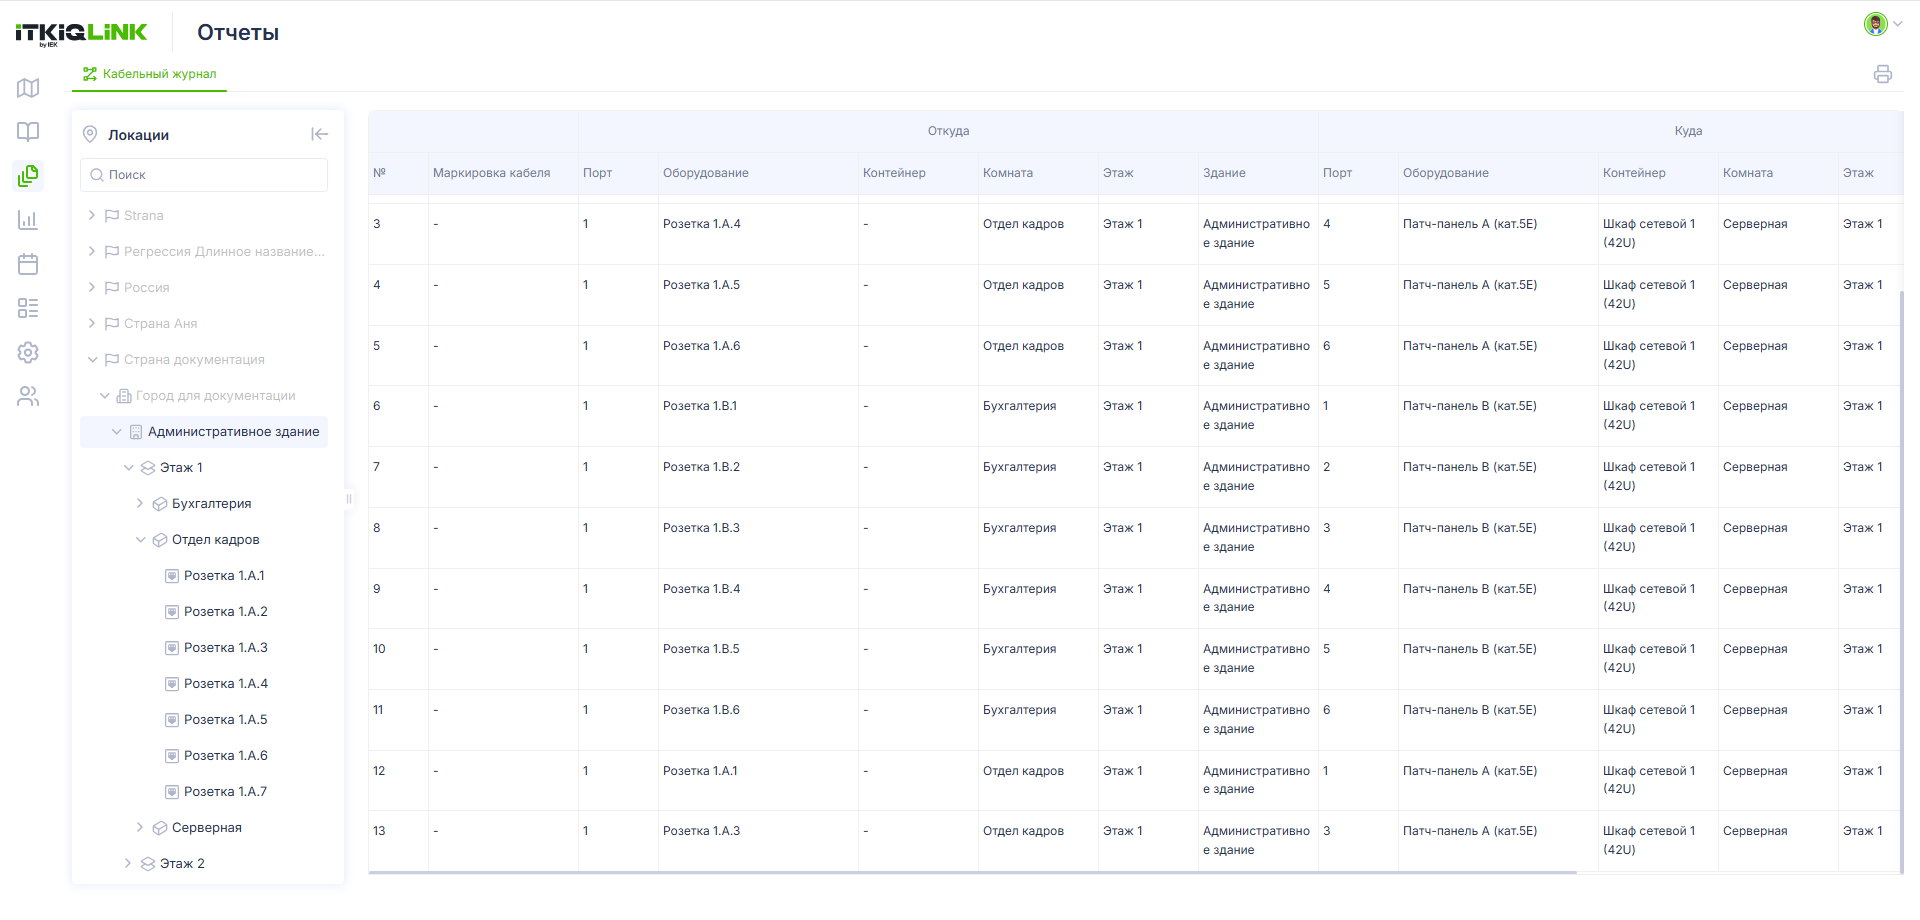Open the book catalog sidebar icon

tap(28, 132)
